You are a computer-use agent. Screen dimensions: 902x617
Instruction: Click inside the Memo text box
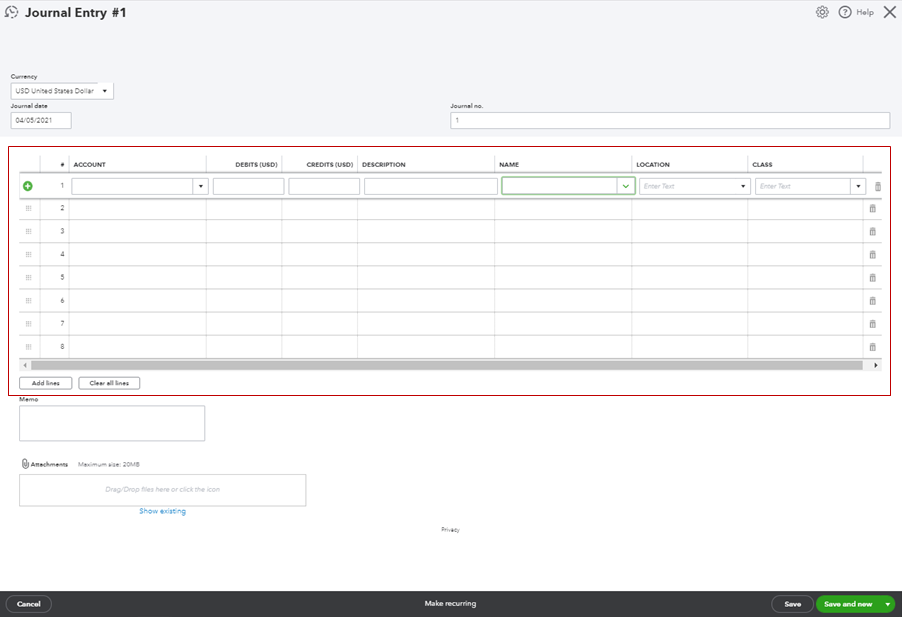(110, 422)
